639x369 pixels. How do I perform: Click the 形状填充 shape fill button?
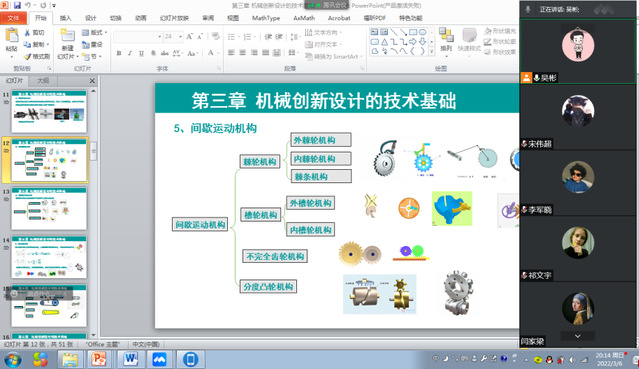(500, 31)
